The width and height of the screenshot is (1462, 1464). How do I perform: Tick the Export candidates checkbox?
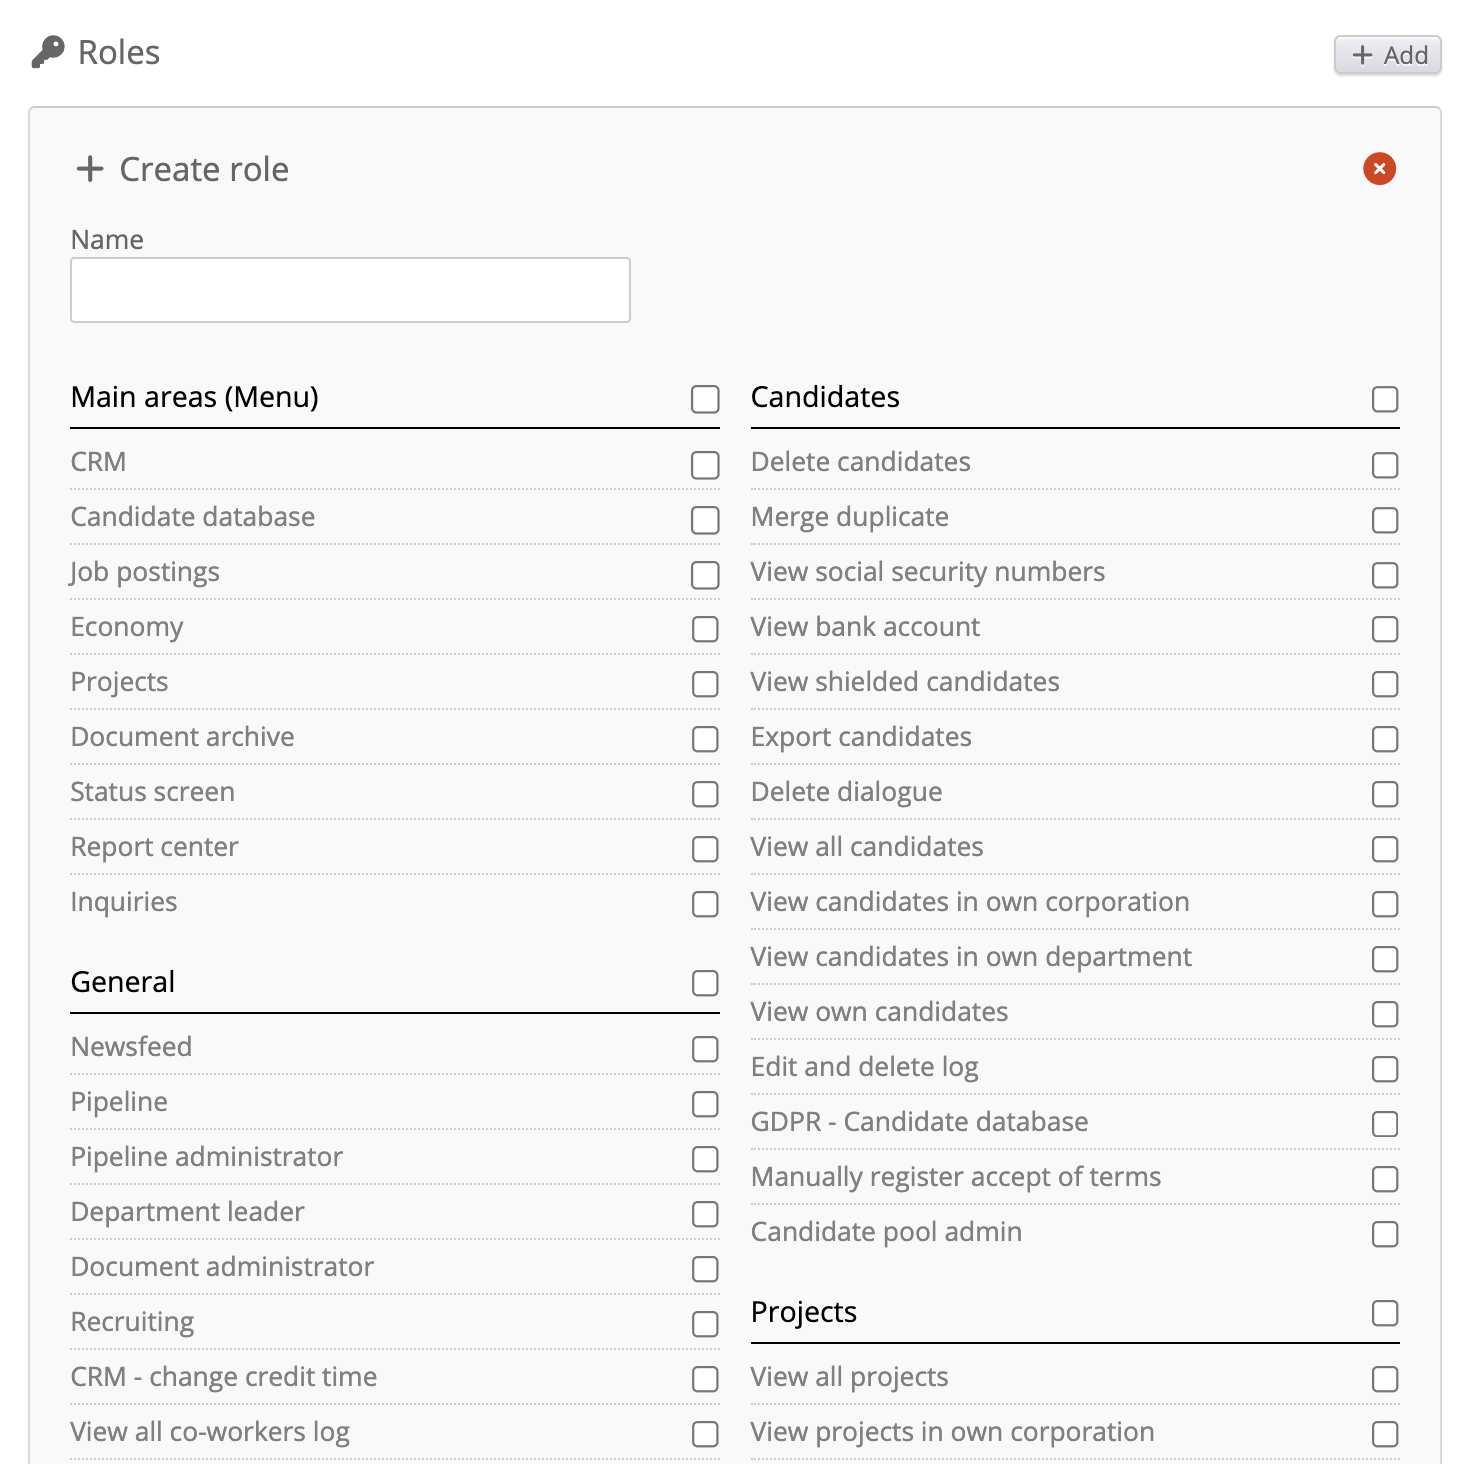point(1385,739)
